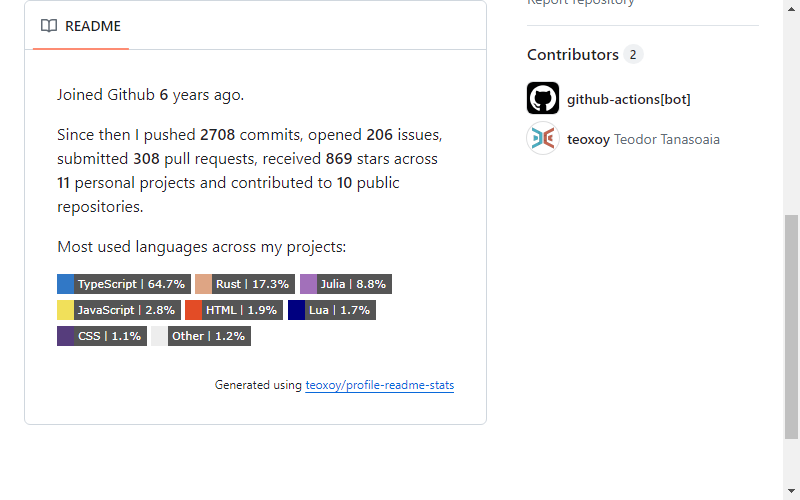Screen dimensions: 800x500
Task: Click the README book icon
Action: click(x=49, y=26)
